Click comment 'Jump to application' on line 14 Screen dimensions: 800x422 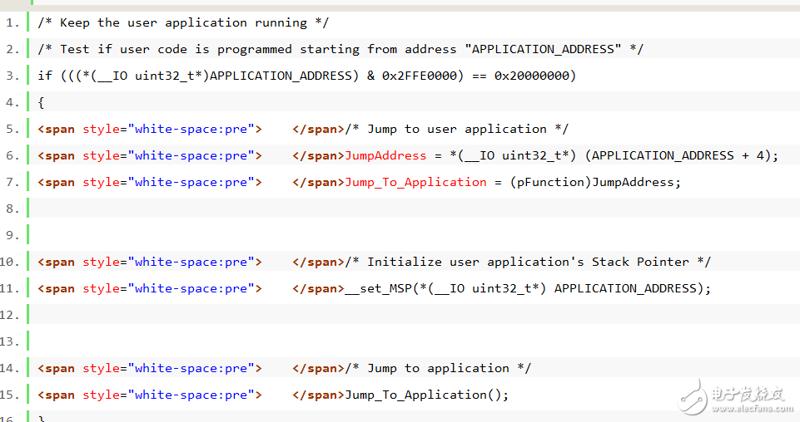[438, 368]
